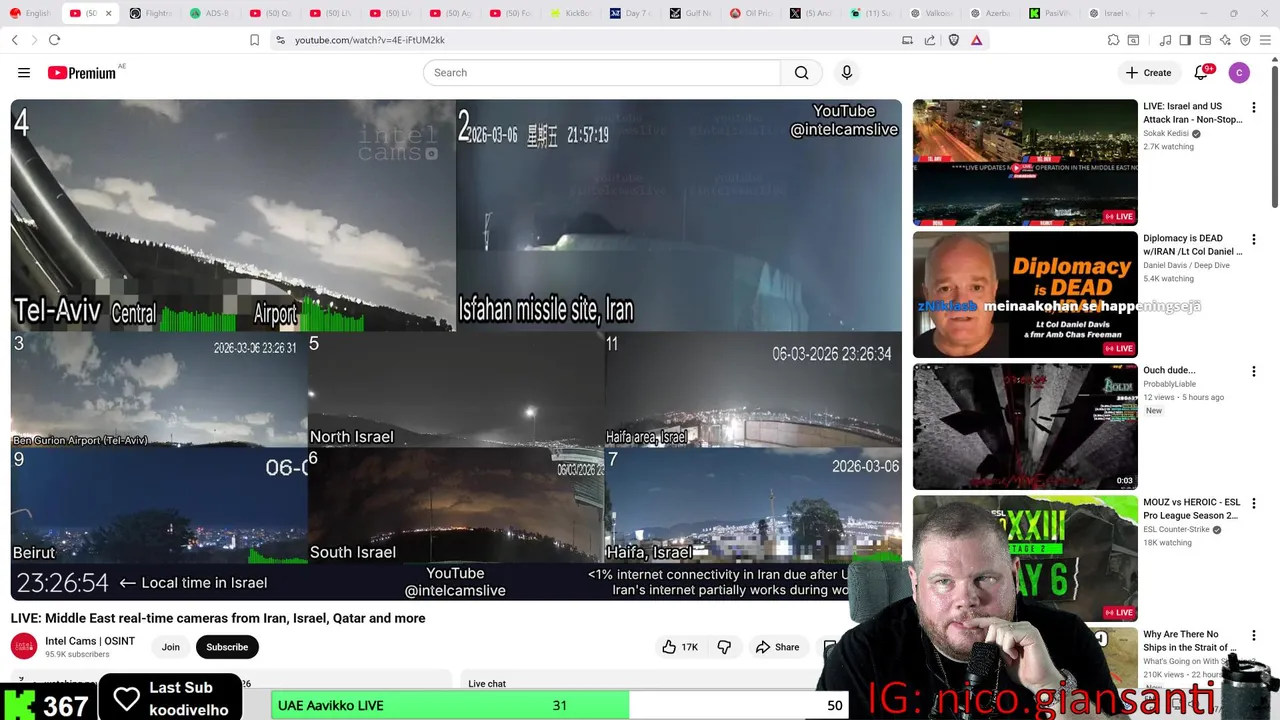Open the Brave playlist music-note icon
1280x720 pixels.
1165,40
